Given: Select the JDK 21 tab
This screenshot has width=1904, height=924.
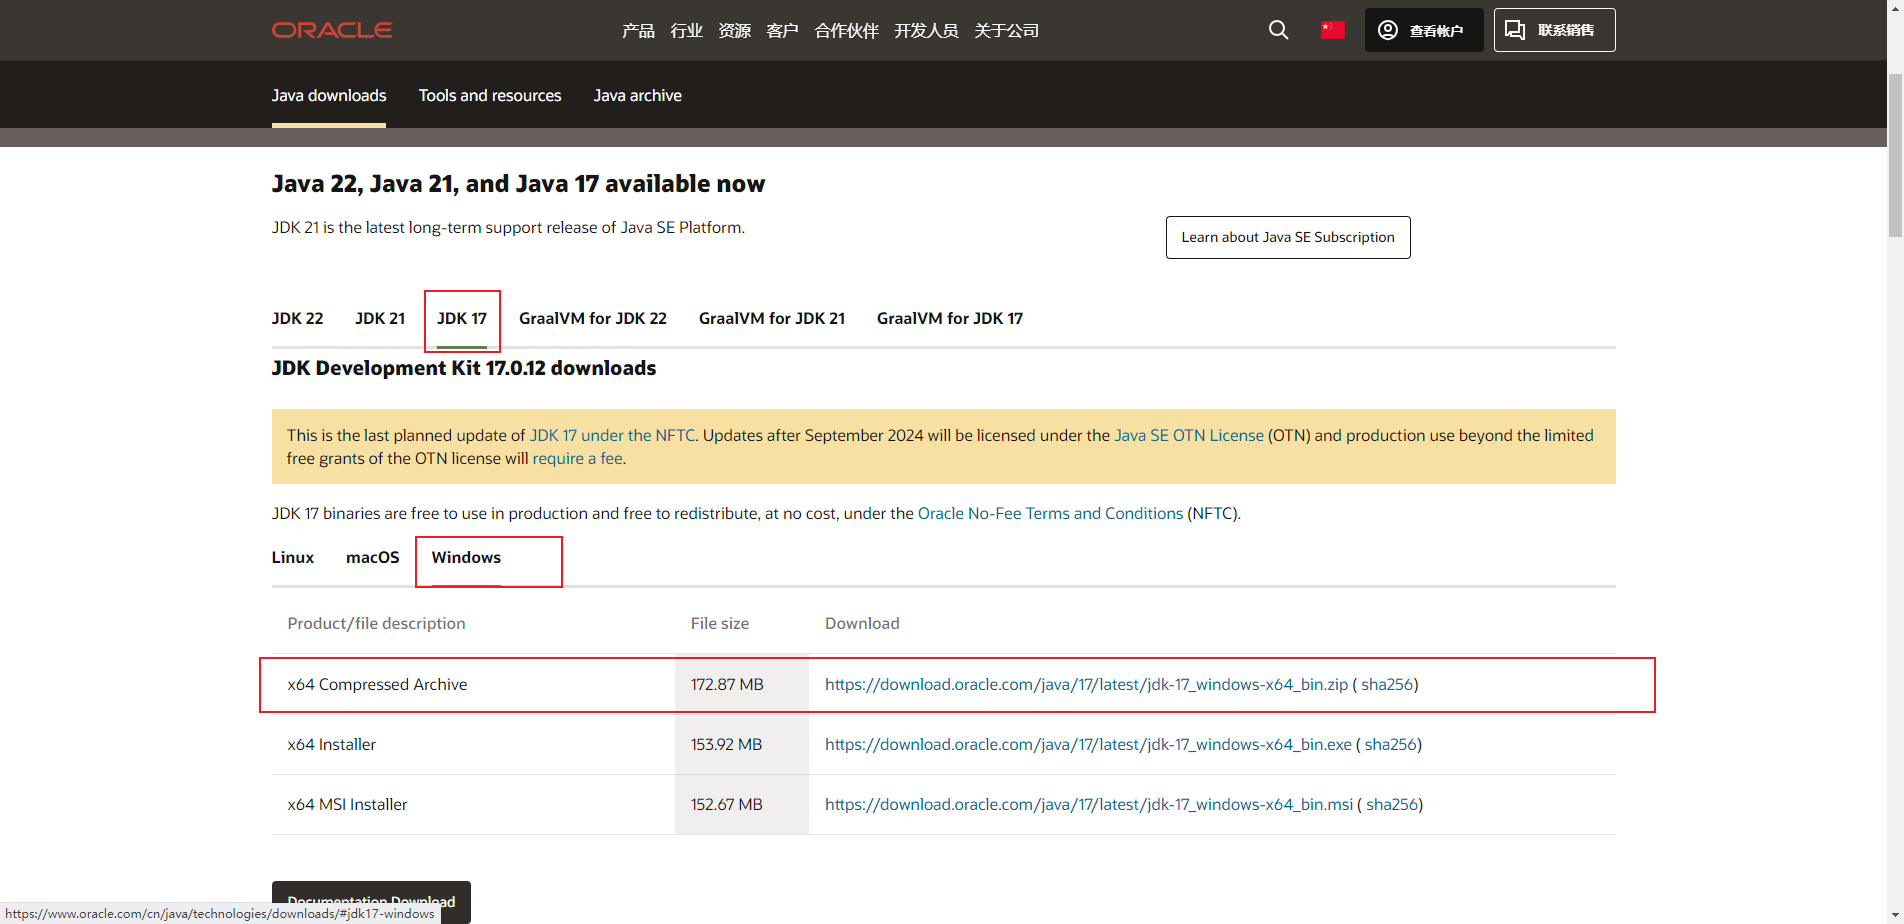Looking at the screenshot, I should [x=380, y=319].
